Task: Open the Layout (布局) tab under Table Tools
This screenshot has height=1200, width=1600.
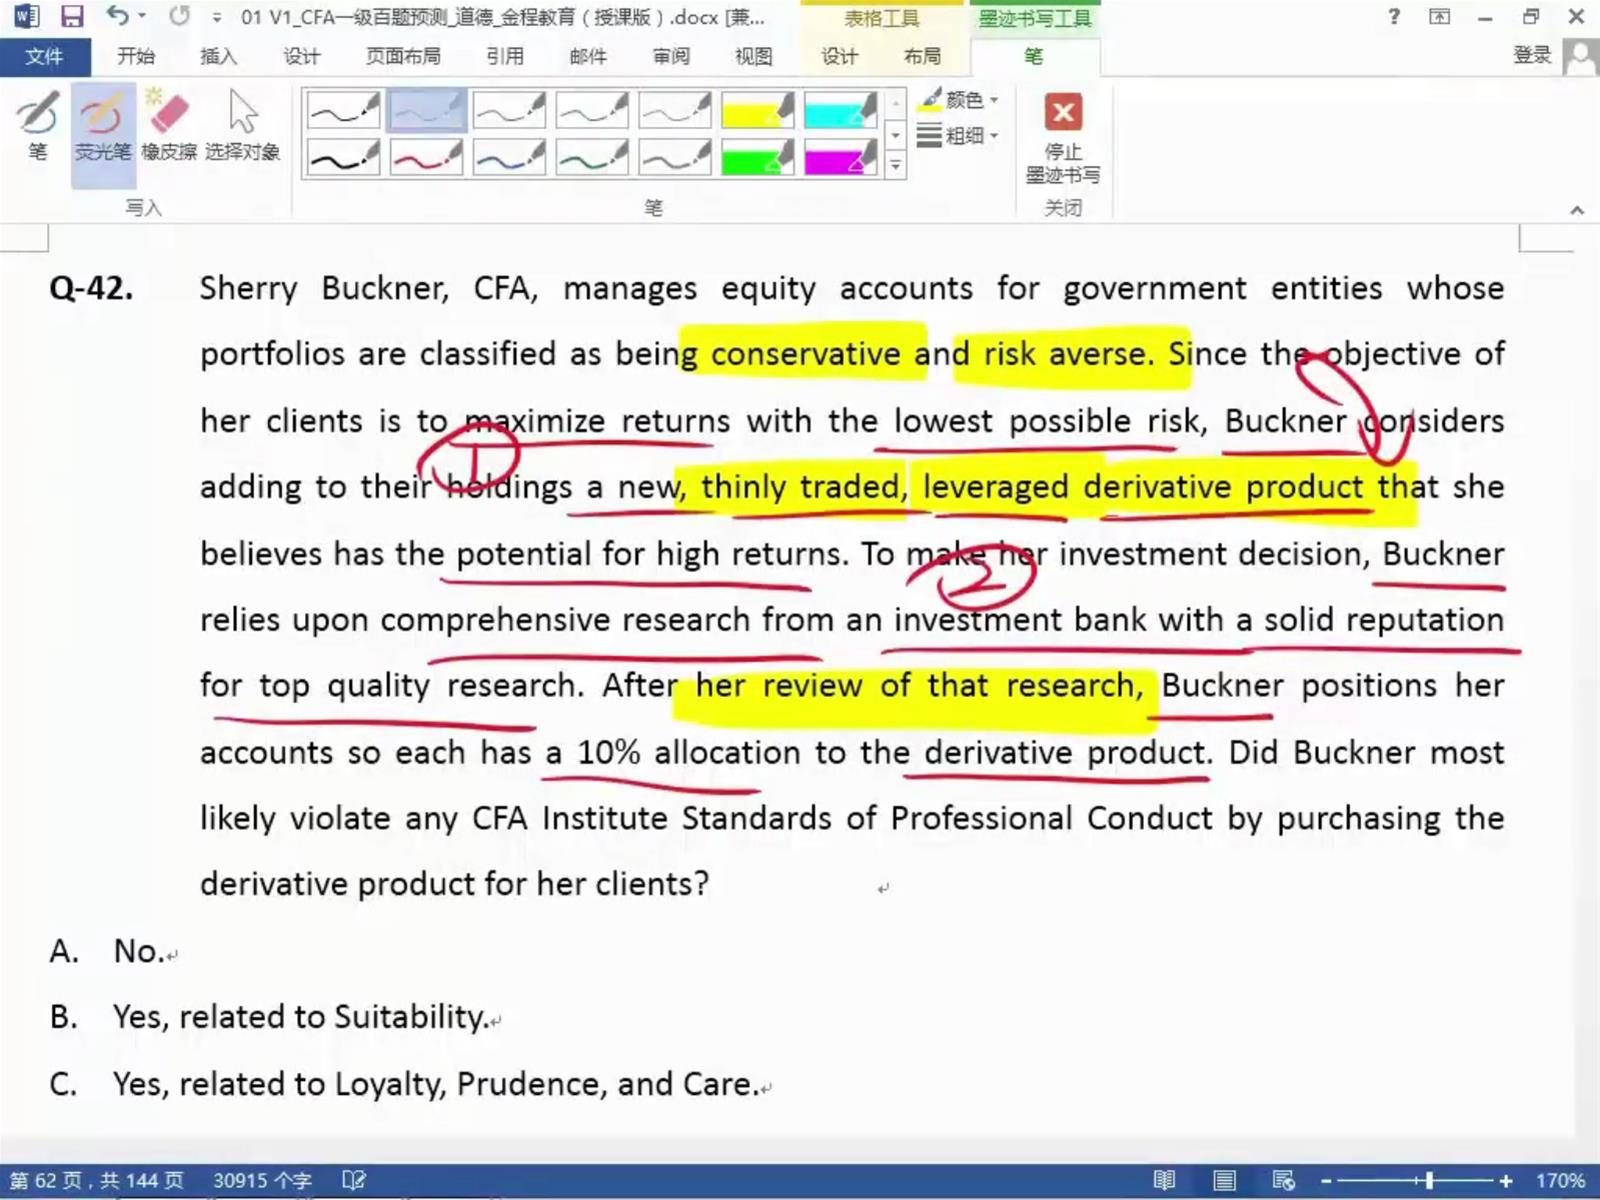Action: point(922,56)
